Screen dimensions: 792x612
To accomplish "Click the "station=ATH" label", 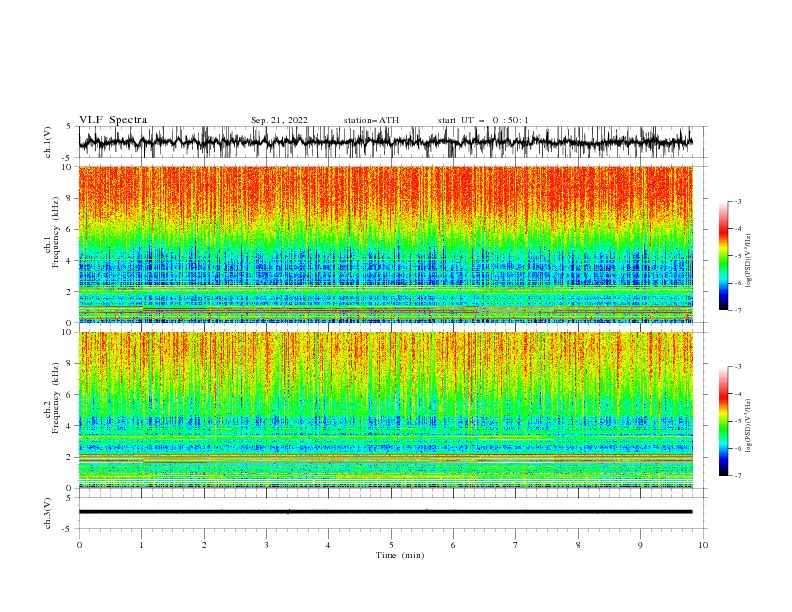I will 371,120.
